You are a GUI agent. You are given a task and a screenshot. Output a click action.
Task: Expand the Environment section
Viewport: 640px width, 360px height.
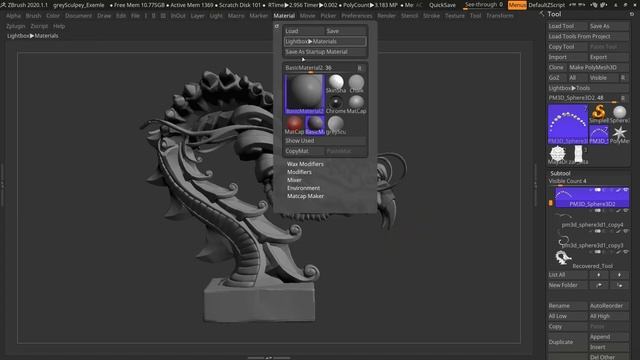[x=303, y=188]
